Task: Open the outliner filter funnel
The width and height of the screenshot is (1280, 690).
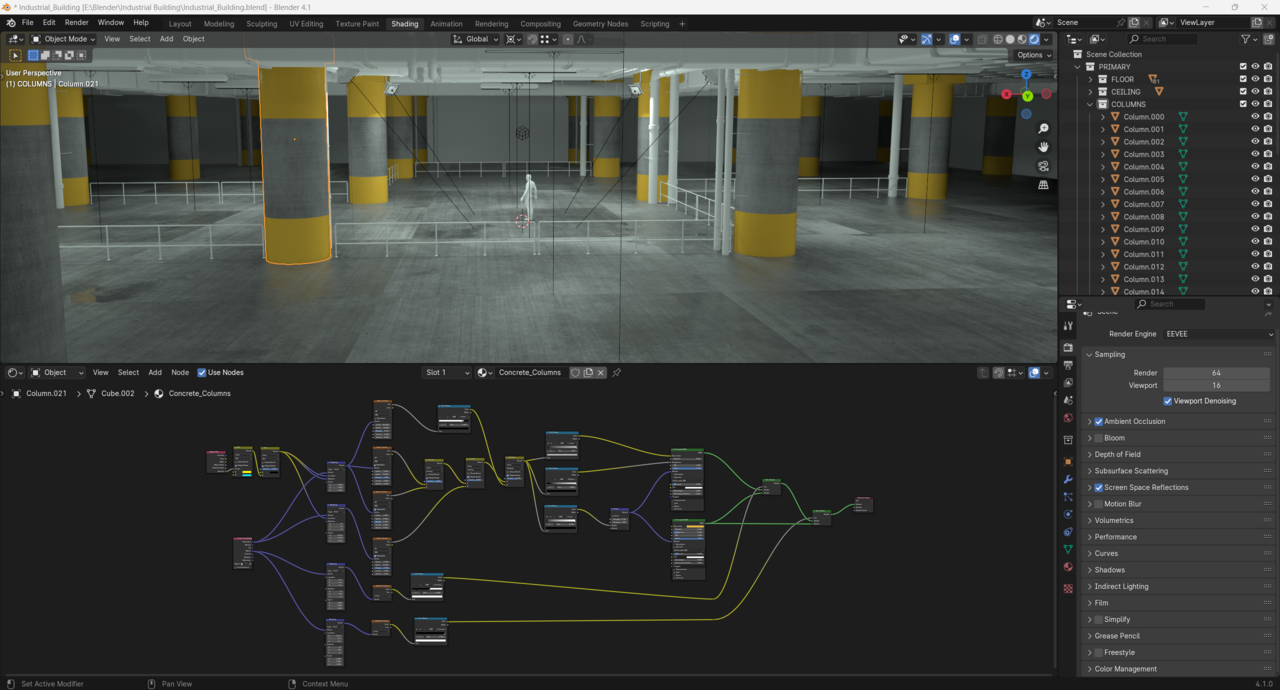Action: coord(1246,39)
